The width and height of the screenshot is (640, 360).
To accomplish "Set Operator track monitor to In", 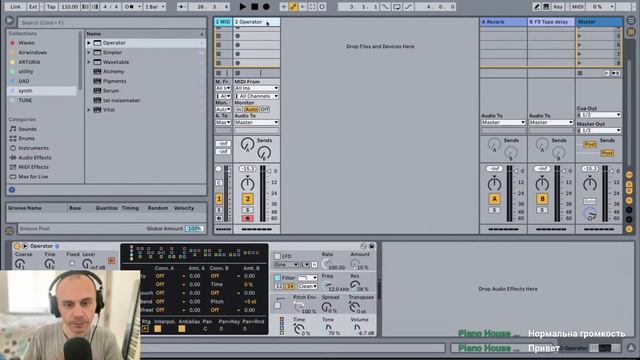I will 239,109.
